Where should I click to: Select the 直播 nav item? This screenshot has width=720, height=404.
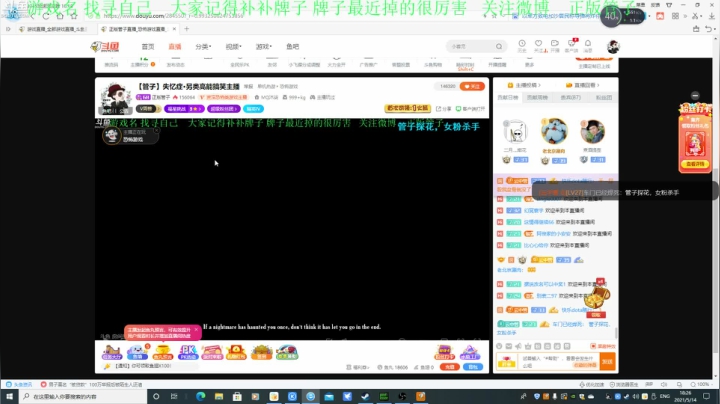click(x=174, y=47)
